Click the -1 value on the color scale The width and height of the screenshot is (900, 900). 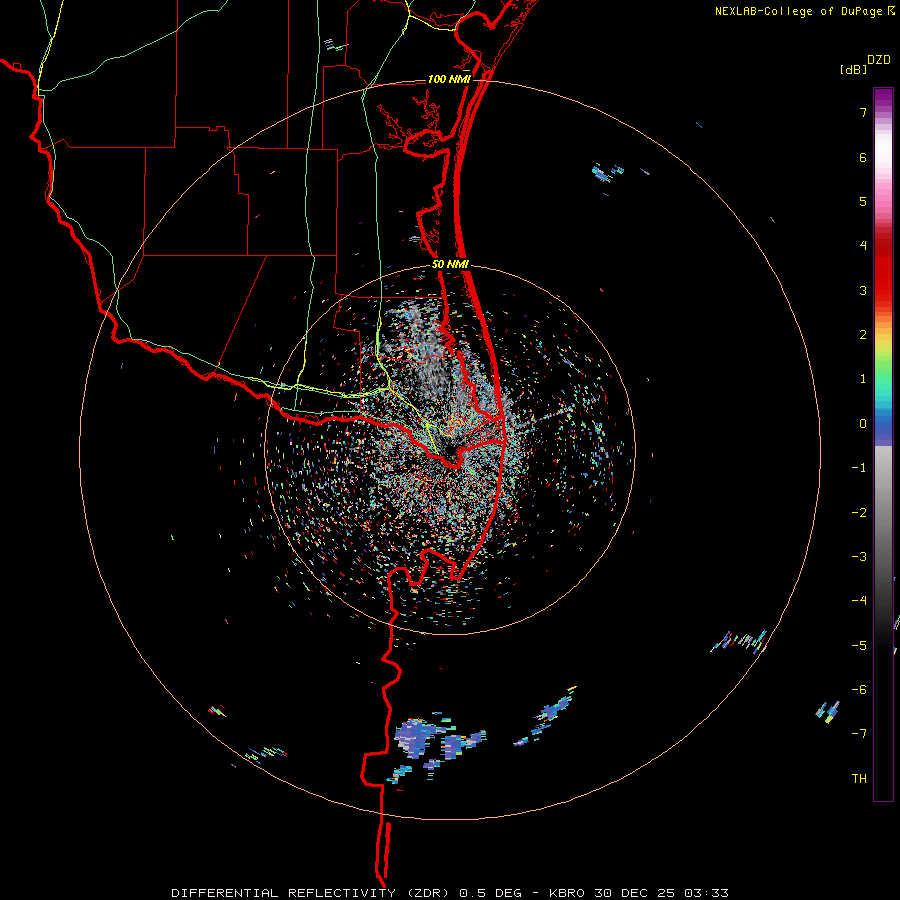coord(859,468)
